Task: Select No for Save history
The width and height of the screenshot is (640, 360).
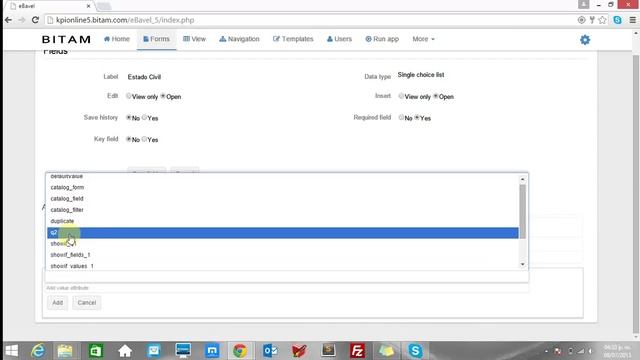Action: click(129, 118)
